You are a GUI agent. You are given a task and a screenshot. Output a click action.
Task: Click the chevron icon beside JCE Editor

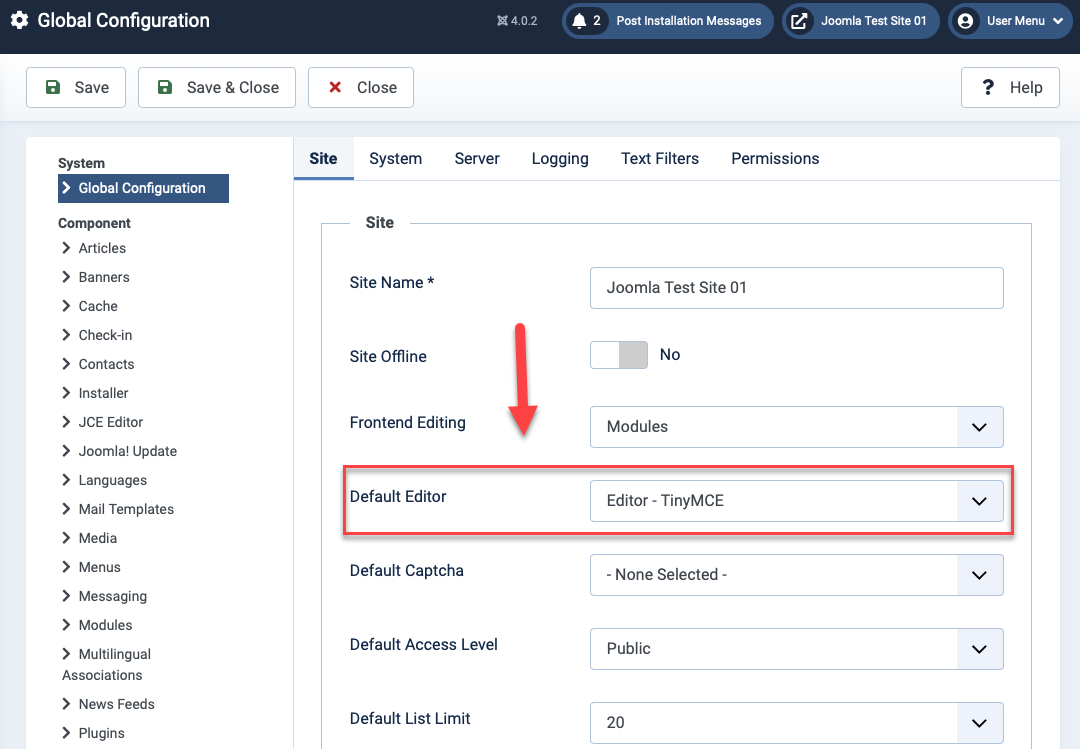(66, 422)
